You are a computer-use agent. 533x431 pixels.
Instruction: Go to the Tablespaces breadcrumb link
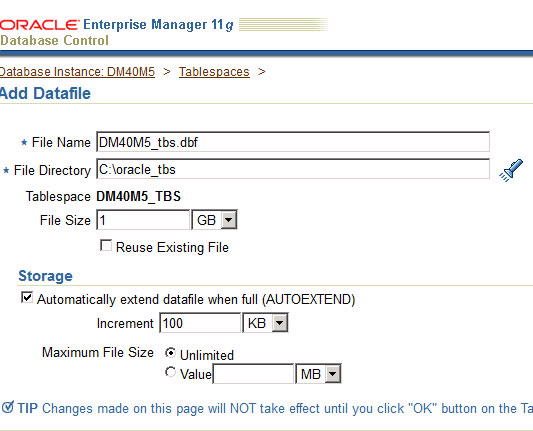(214, 72)
